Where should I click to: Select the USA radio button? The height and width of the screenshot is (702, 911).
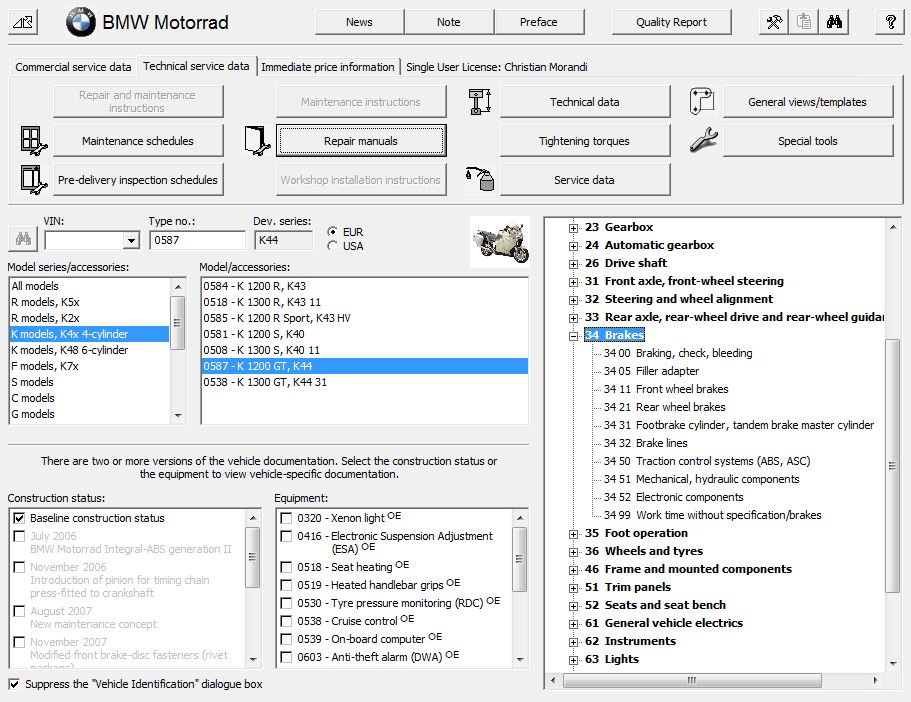pos(332,246)
